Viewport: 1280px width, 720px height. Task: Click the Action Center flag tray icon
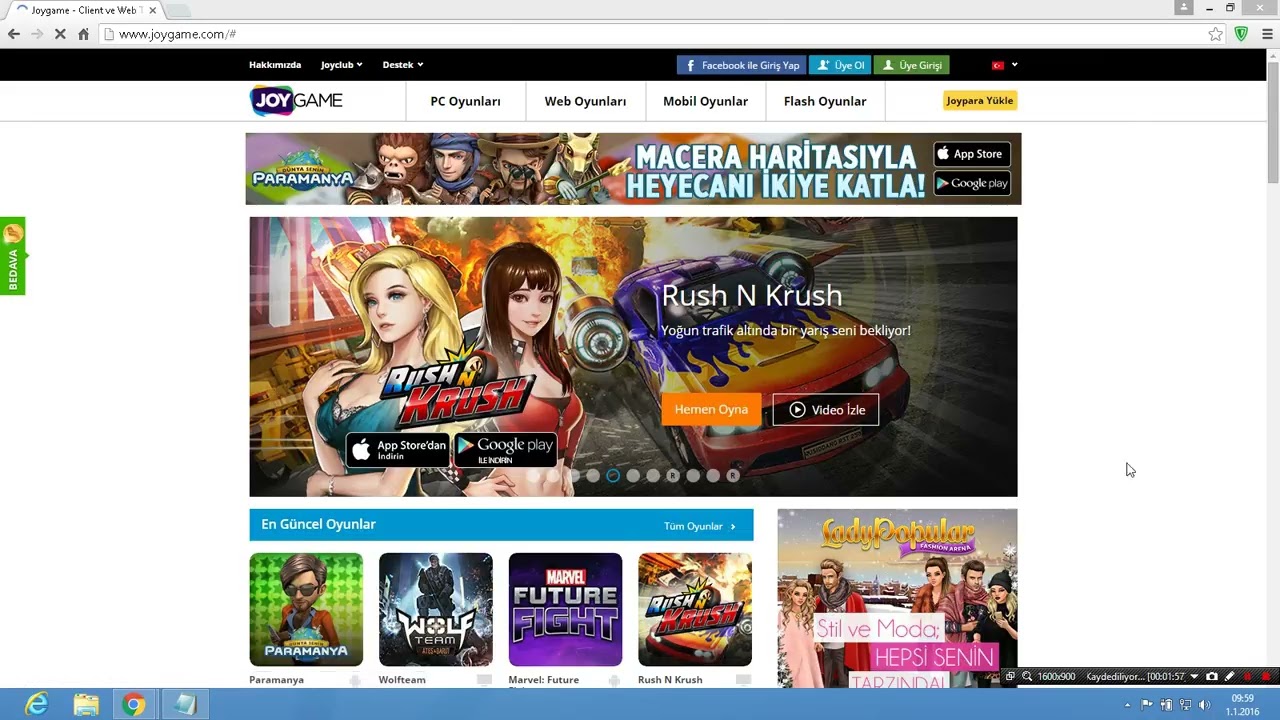[1147, 705]
